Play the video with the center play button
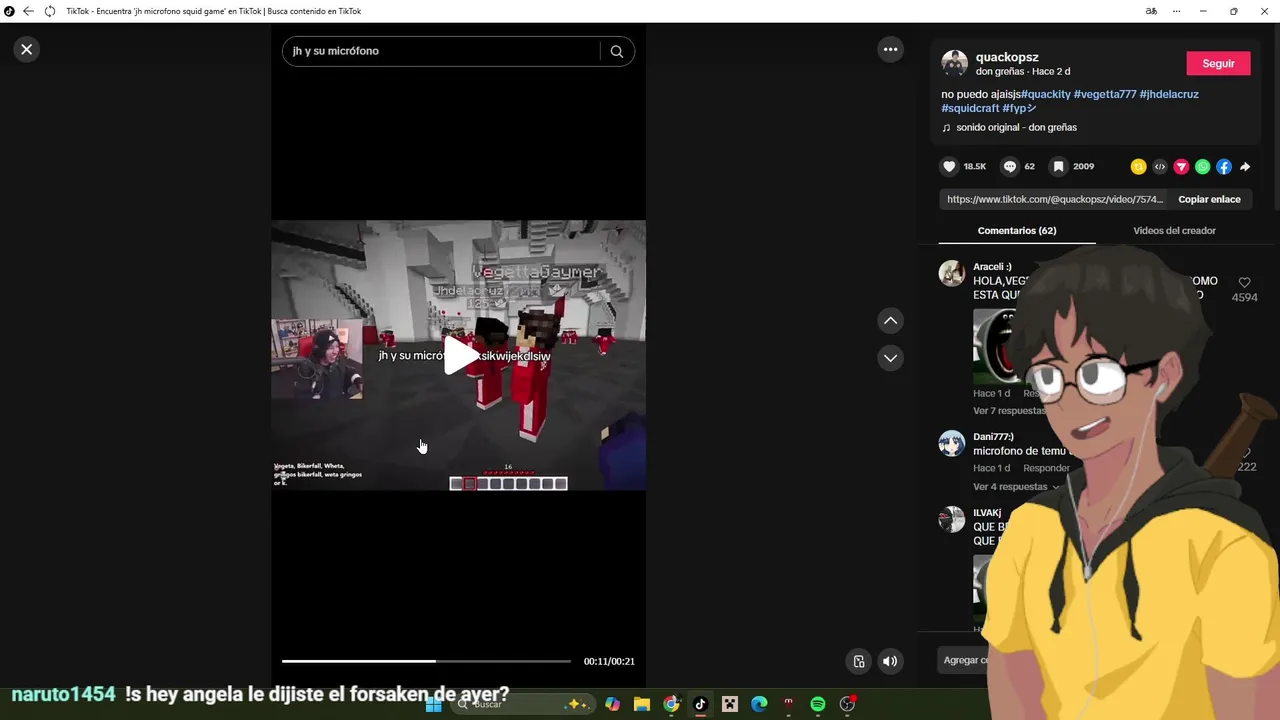The width and height of the screenshot is (1280, 720). tap(459, 355)
